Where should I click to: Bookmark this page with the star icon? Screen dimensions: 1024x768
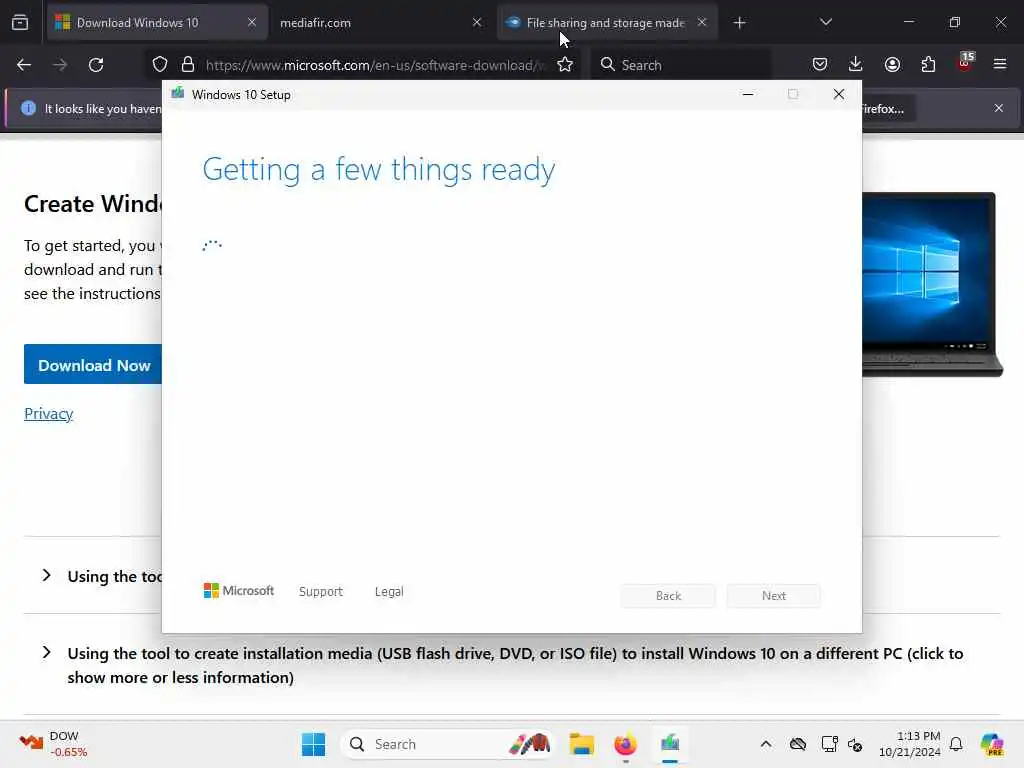[565, 65]
